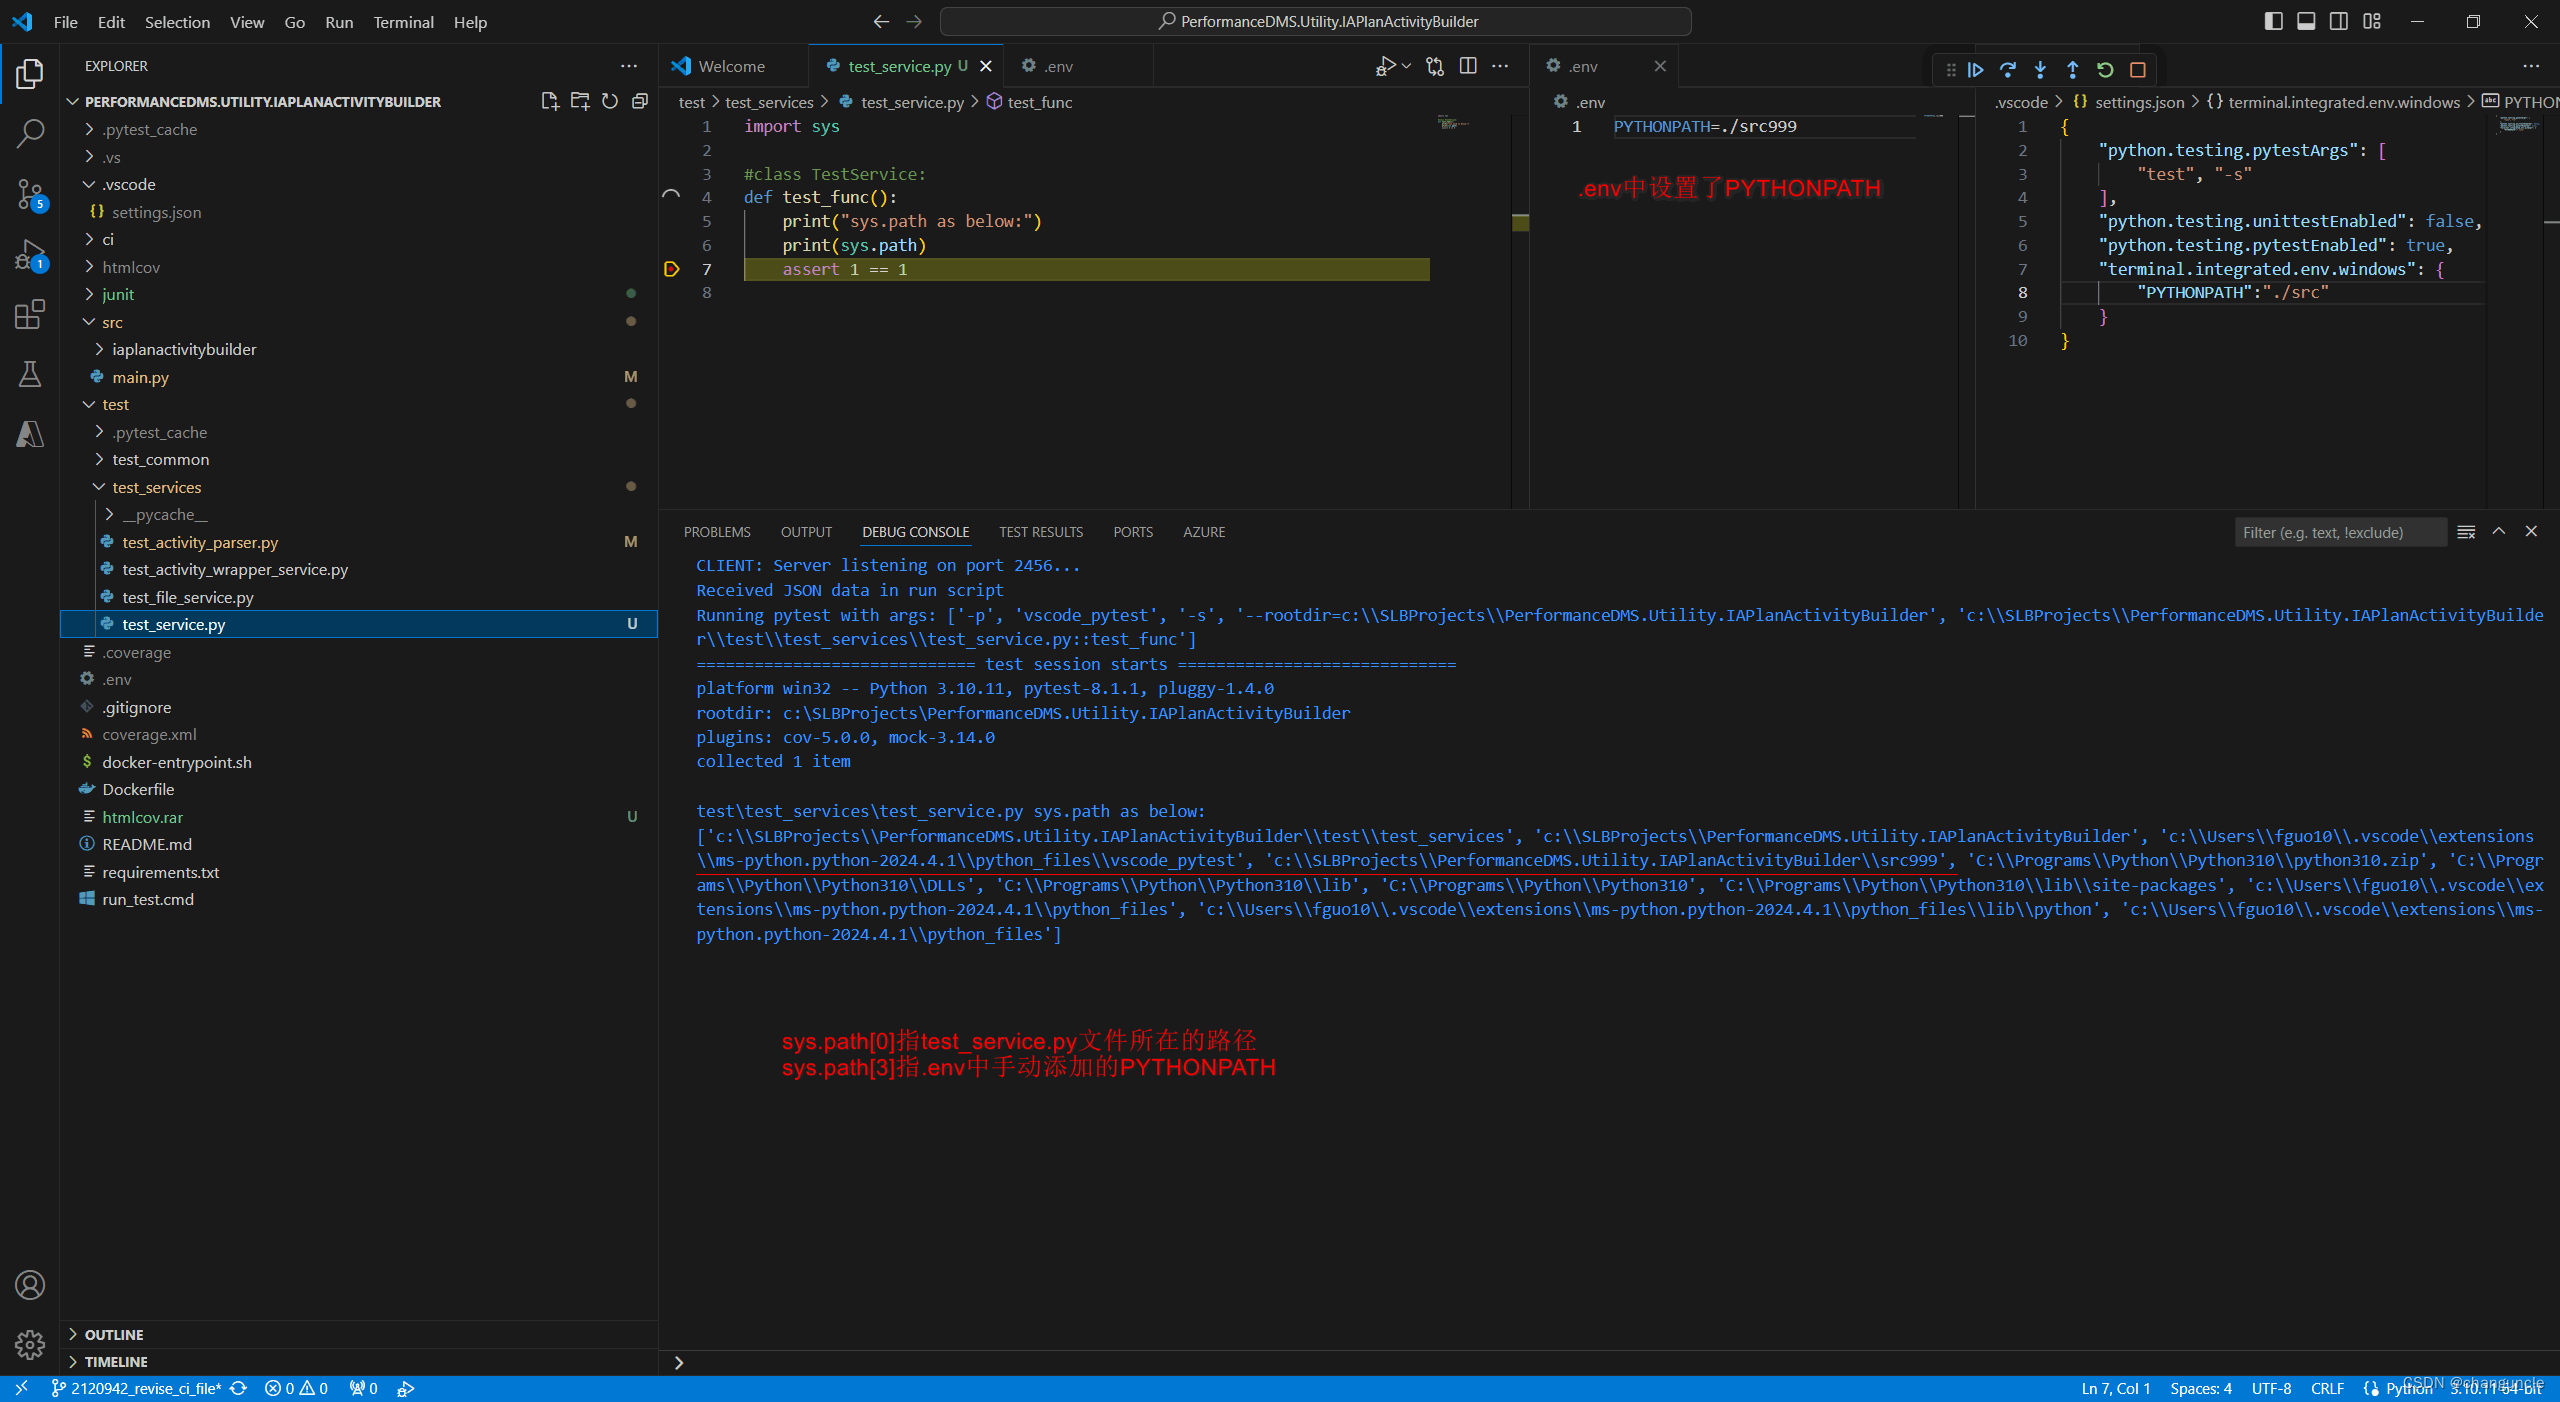Open the Extensions view
The height and width of the screenshot is (1402, 2560).
pyautogui.click(x=30, y=315)
